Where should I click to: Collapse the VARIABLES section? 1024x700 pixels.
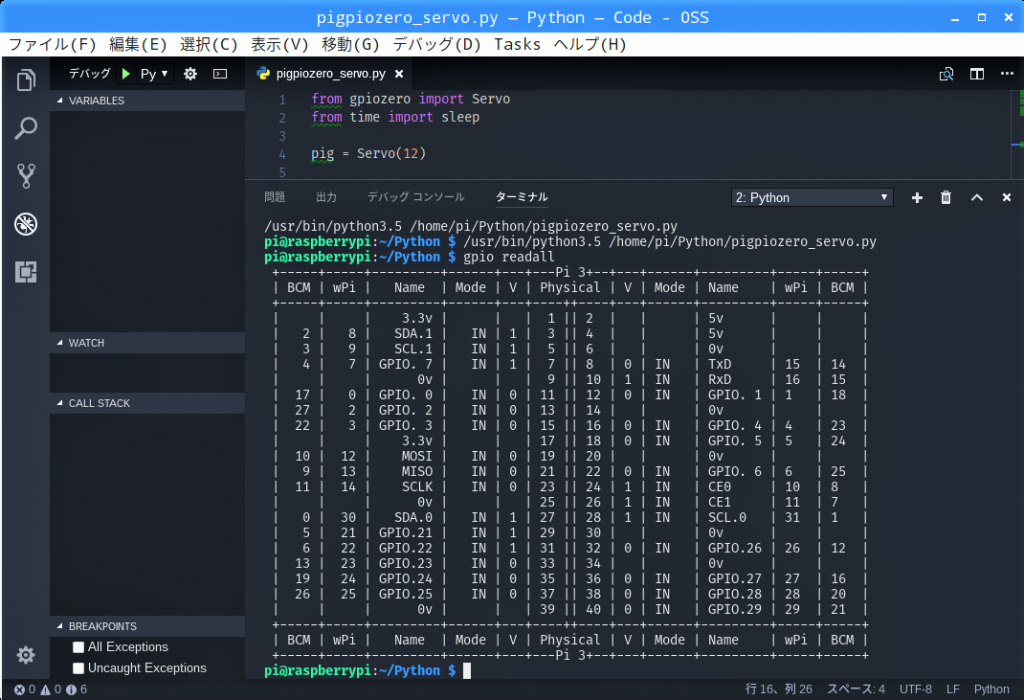coord(96,101)
